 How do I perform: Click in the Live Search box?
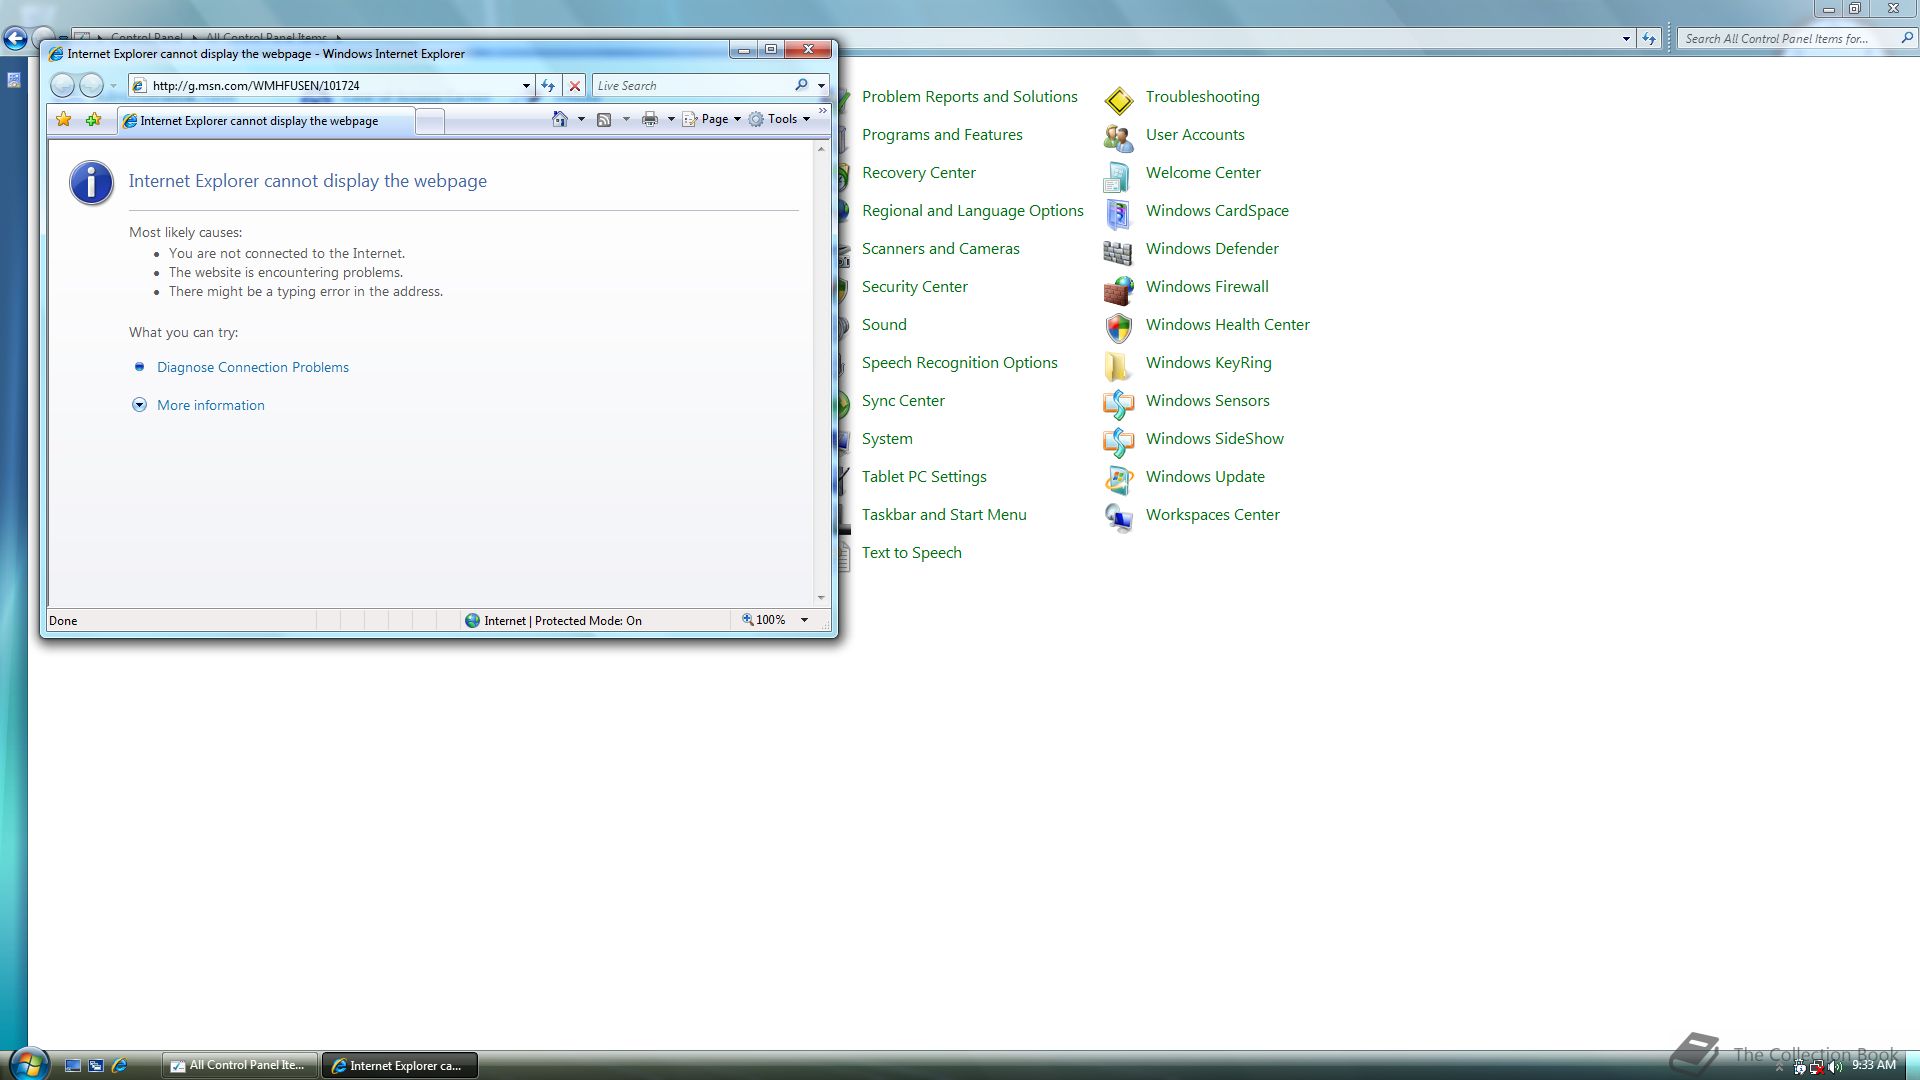pyautogui.click(x=693, y=86)
